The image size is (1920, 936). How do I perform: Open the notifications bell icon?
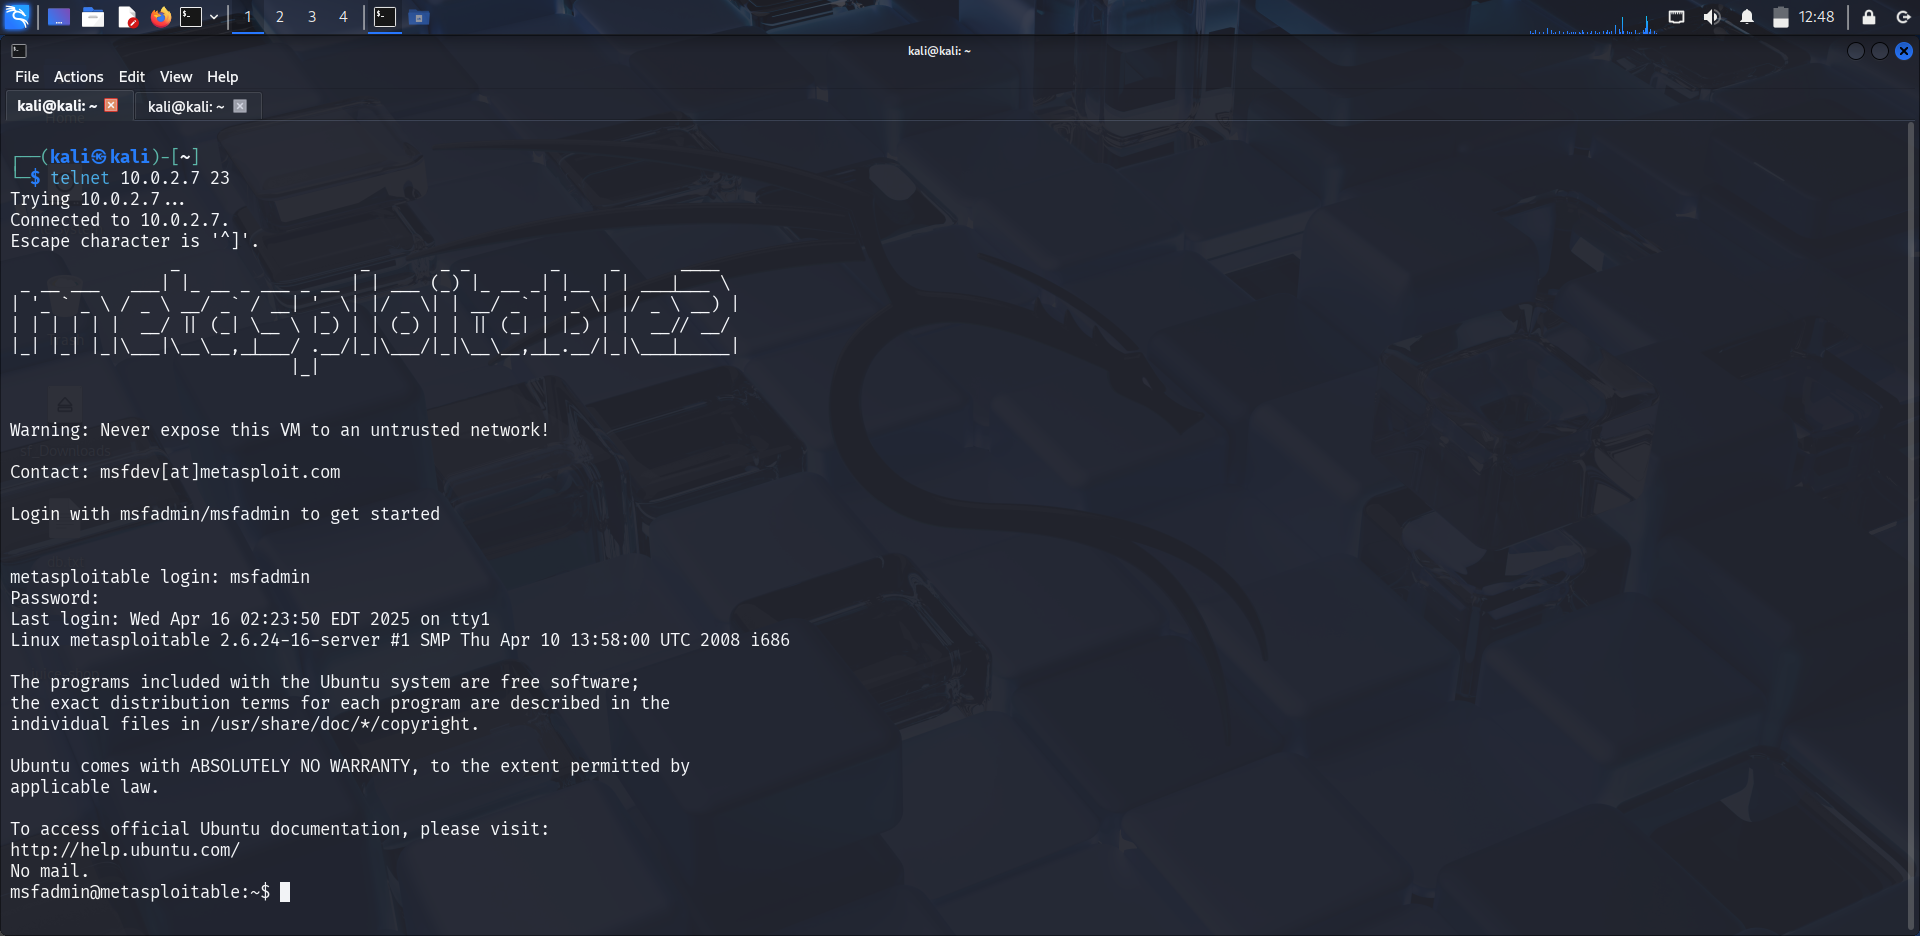coord(1747,17)
